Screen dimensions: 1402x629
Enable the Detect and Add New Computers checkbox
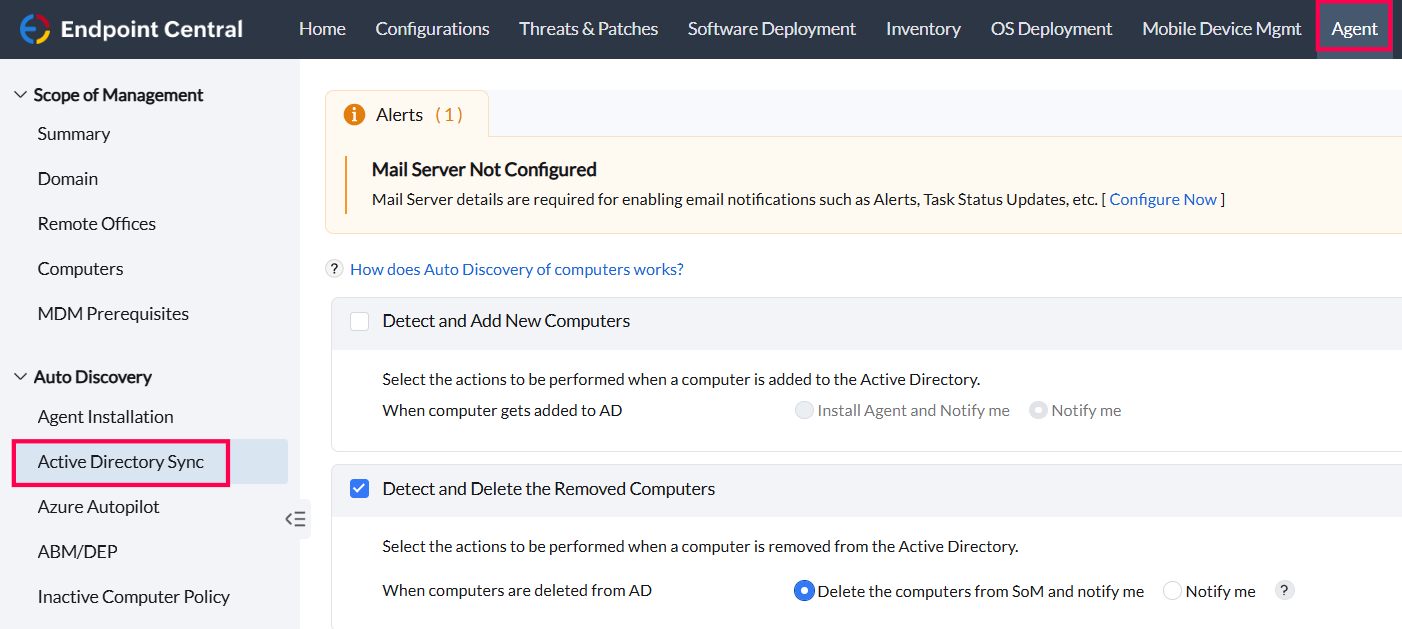(359, 320)
